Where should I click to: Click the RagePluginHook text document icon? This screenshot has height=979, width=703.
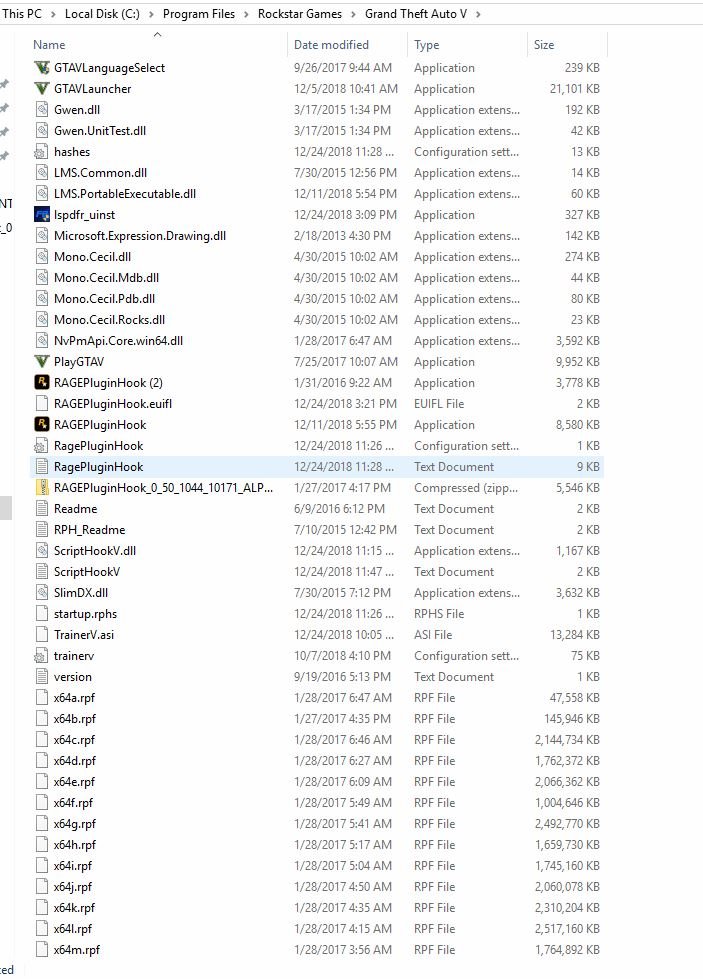click(x=42, y=466)
